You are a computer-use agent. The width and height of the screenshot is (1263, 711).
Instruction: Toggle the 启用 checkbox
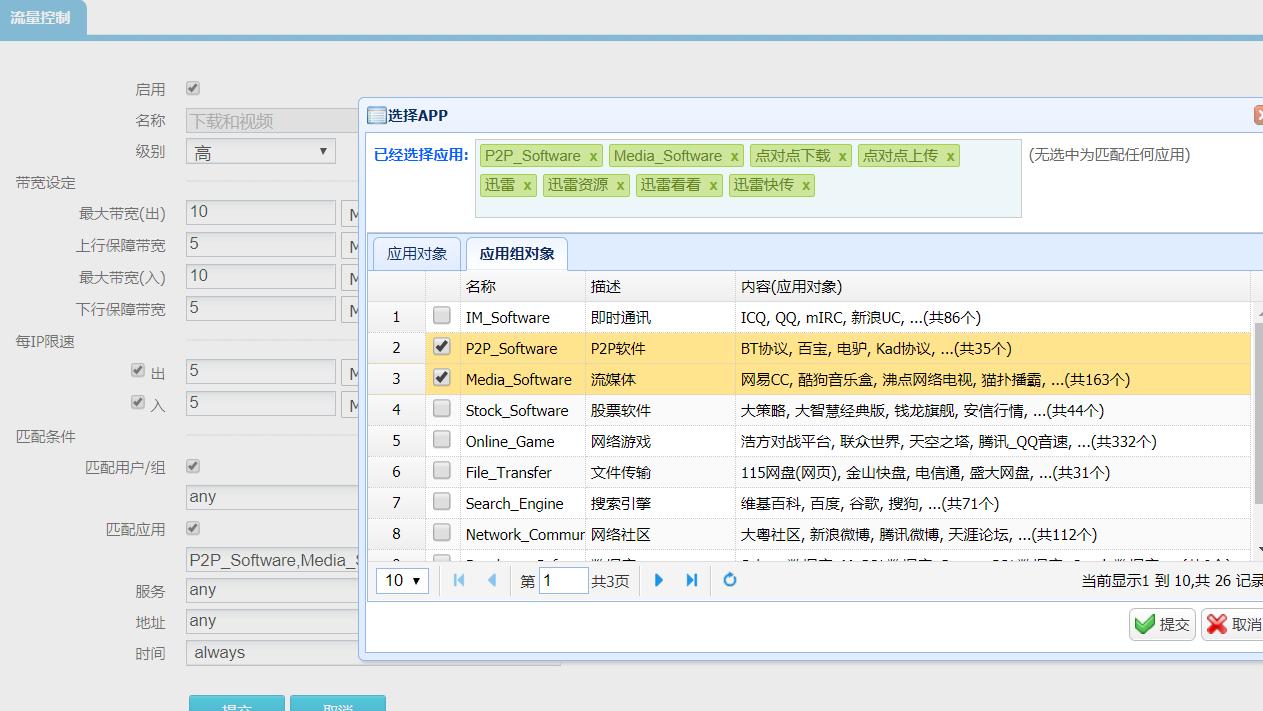click(x=193, y=89)
